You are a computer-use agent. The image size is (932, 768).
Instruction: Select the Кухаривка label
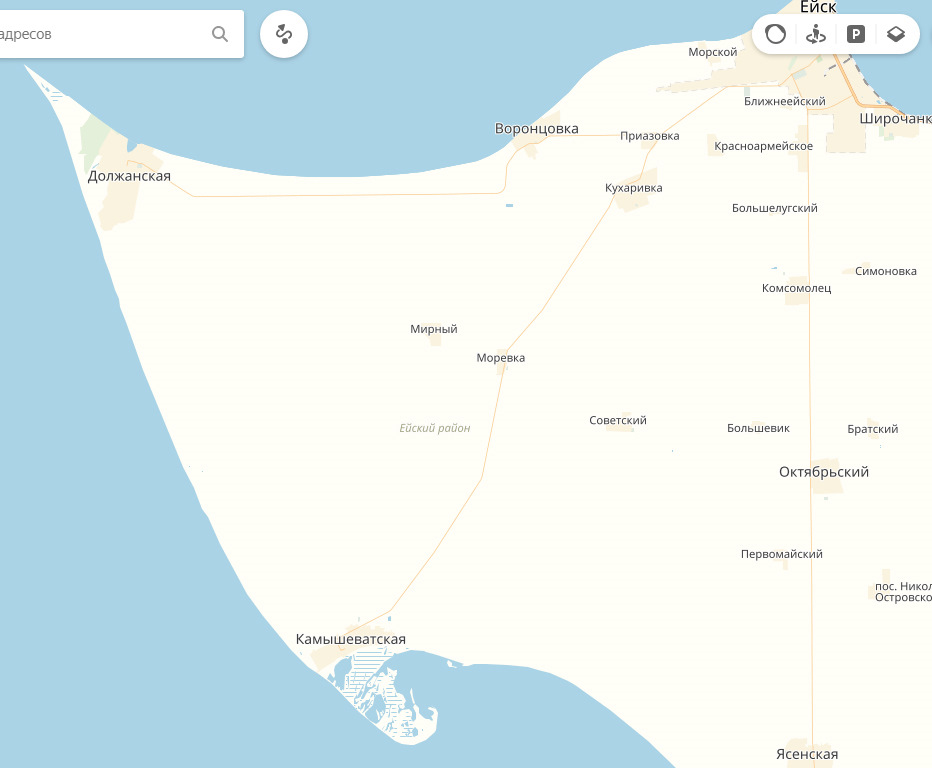click(634, 188)
